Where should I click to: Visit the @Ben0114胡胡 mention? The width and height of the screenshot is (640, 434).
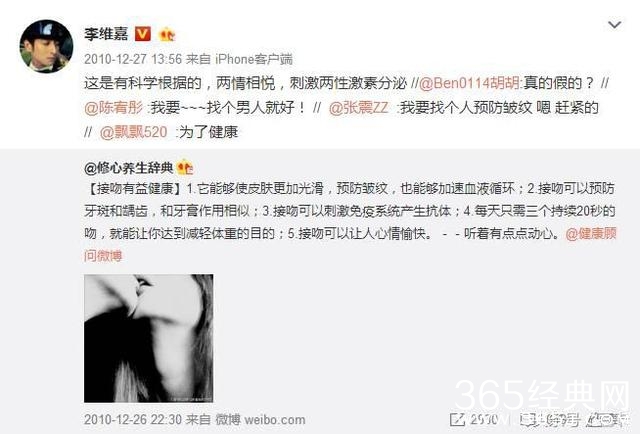tap(469, 83)
